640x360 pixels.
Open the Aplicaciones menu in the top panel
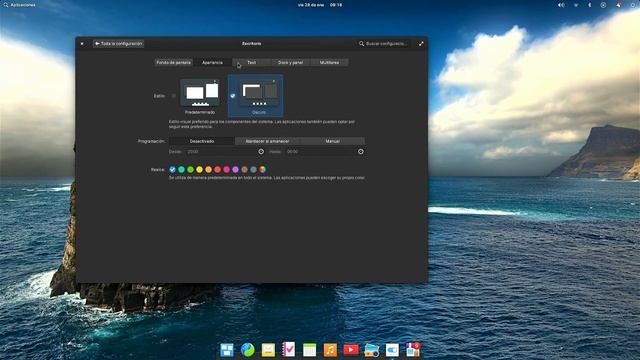(x=23, y=5)
